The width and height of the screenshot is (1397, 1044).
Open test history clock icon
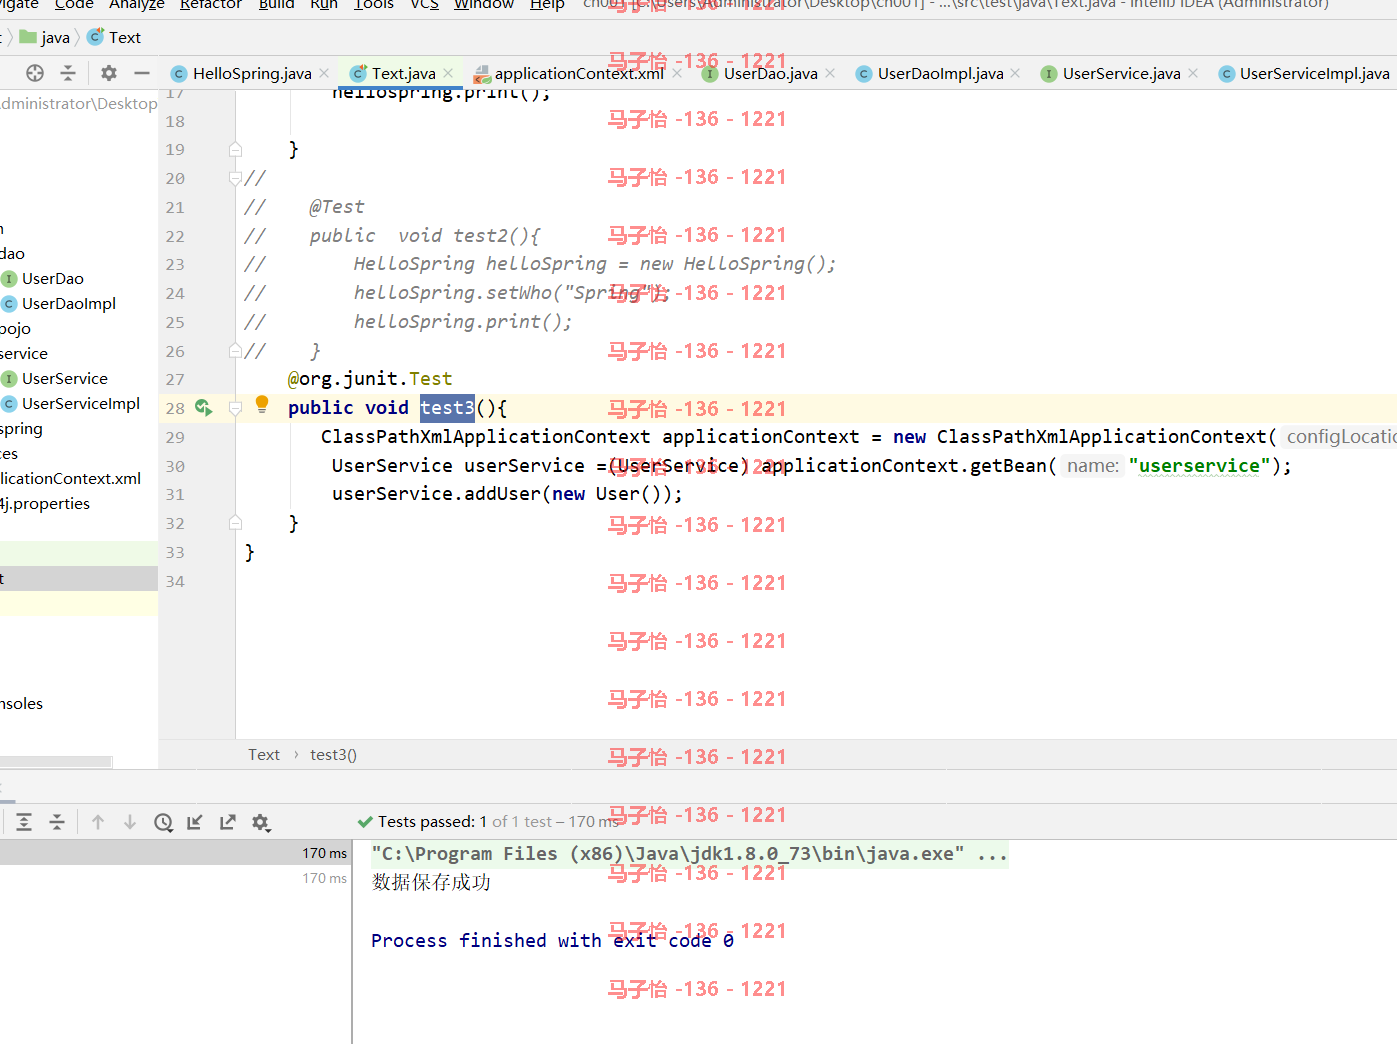coord(163,822)
